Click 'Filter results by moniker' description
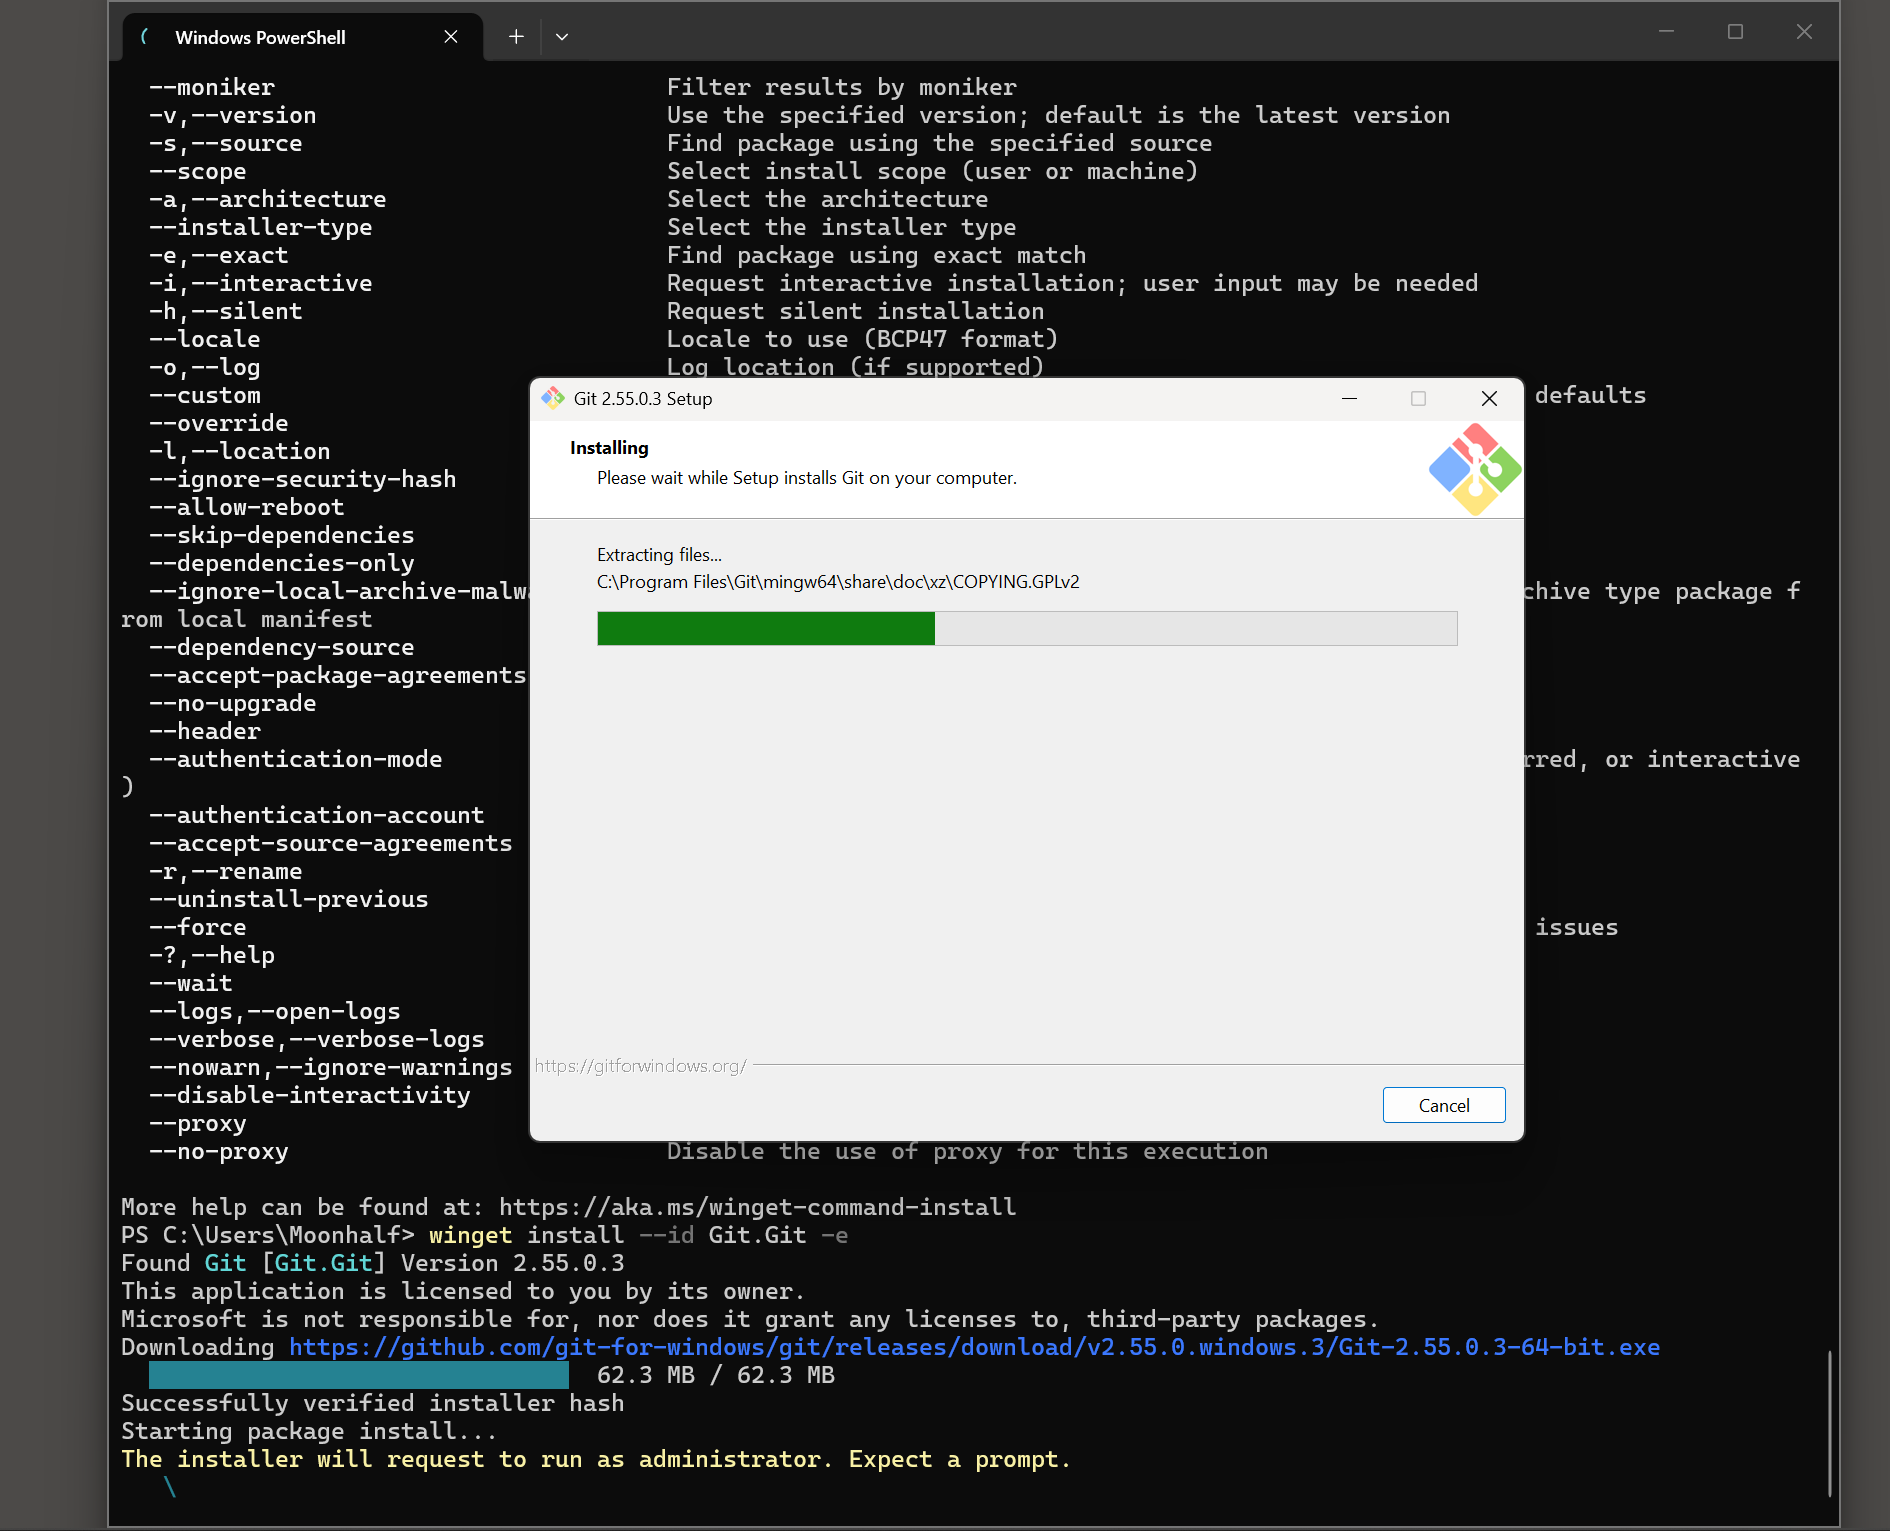The width and height of the screenshot is (1890, 1531). tap(842, 87)
